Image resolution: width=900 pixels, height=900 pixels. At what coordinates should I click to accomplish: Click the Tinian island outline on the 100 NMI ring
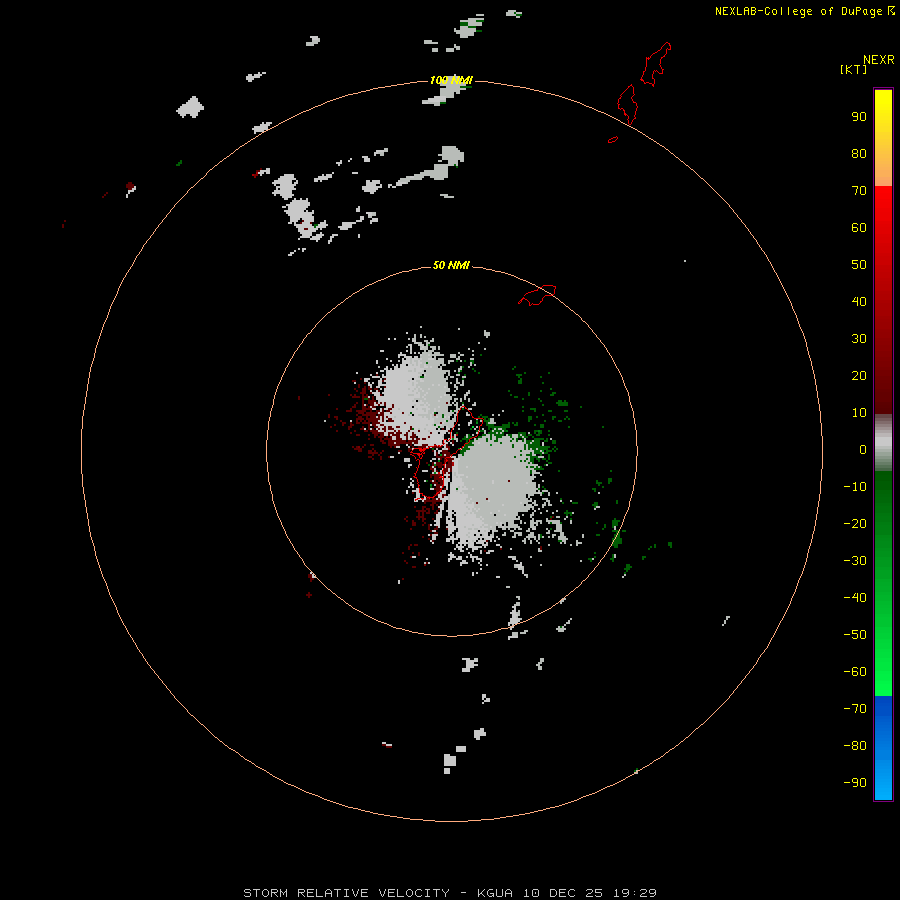tap(627, 104)
